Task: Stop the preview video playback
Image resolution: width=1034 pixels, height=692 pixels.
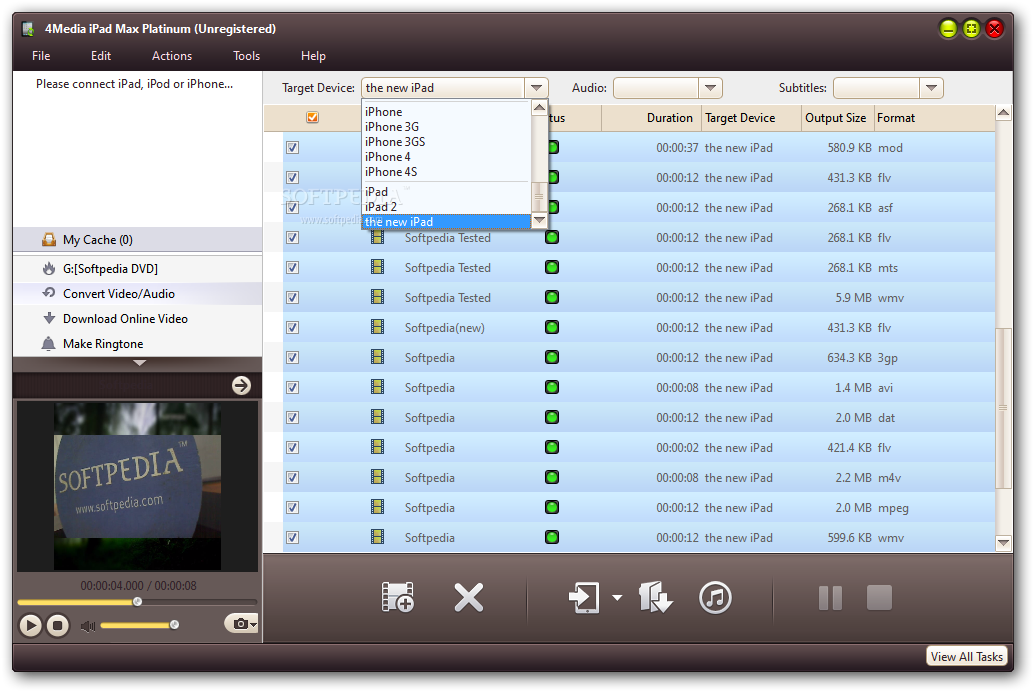Action: 58,625
